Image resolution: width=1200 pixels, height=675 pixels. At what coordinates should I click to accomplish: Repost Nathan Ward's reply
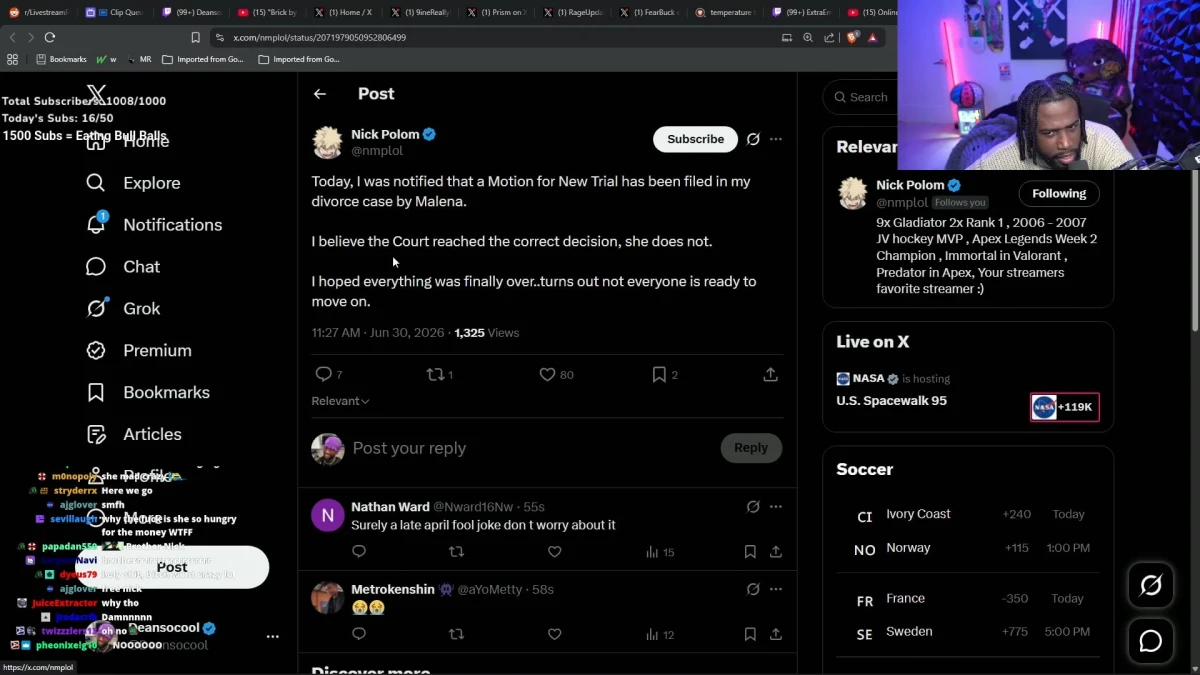coord(457,552)
